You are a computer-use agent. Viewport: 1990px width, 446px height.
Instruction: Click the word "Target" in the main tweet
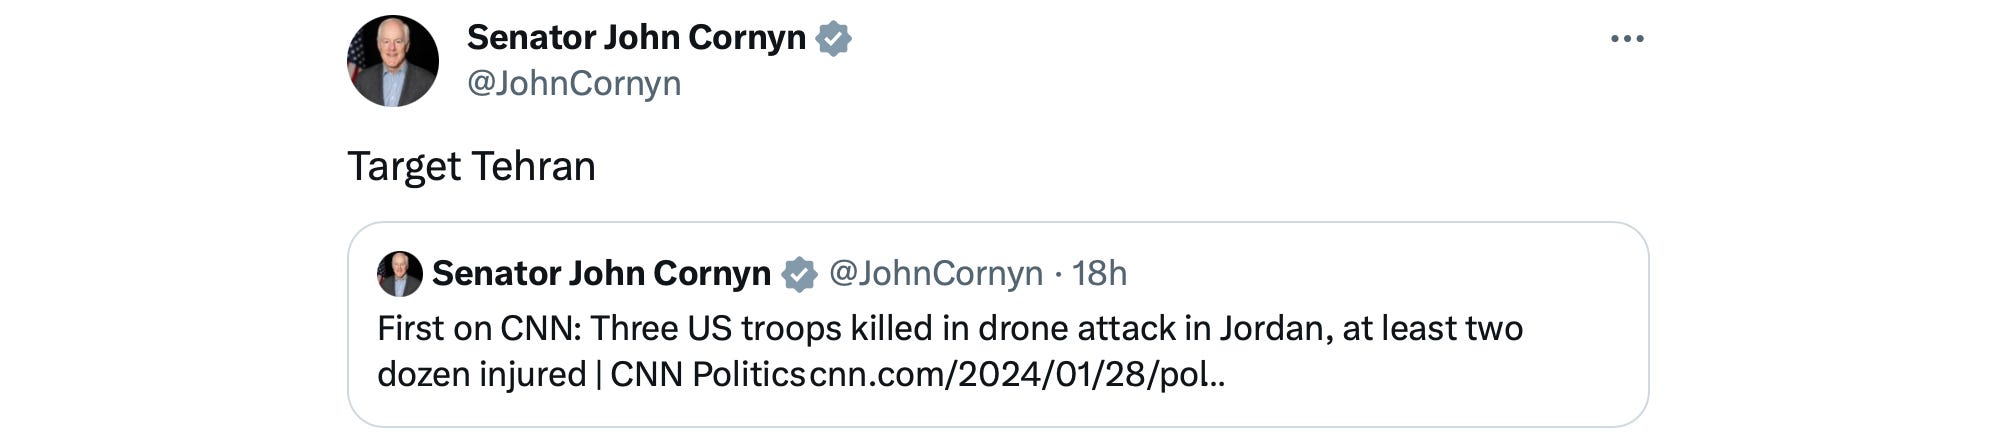pyautogui.click(x=404, y=166)
